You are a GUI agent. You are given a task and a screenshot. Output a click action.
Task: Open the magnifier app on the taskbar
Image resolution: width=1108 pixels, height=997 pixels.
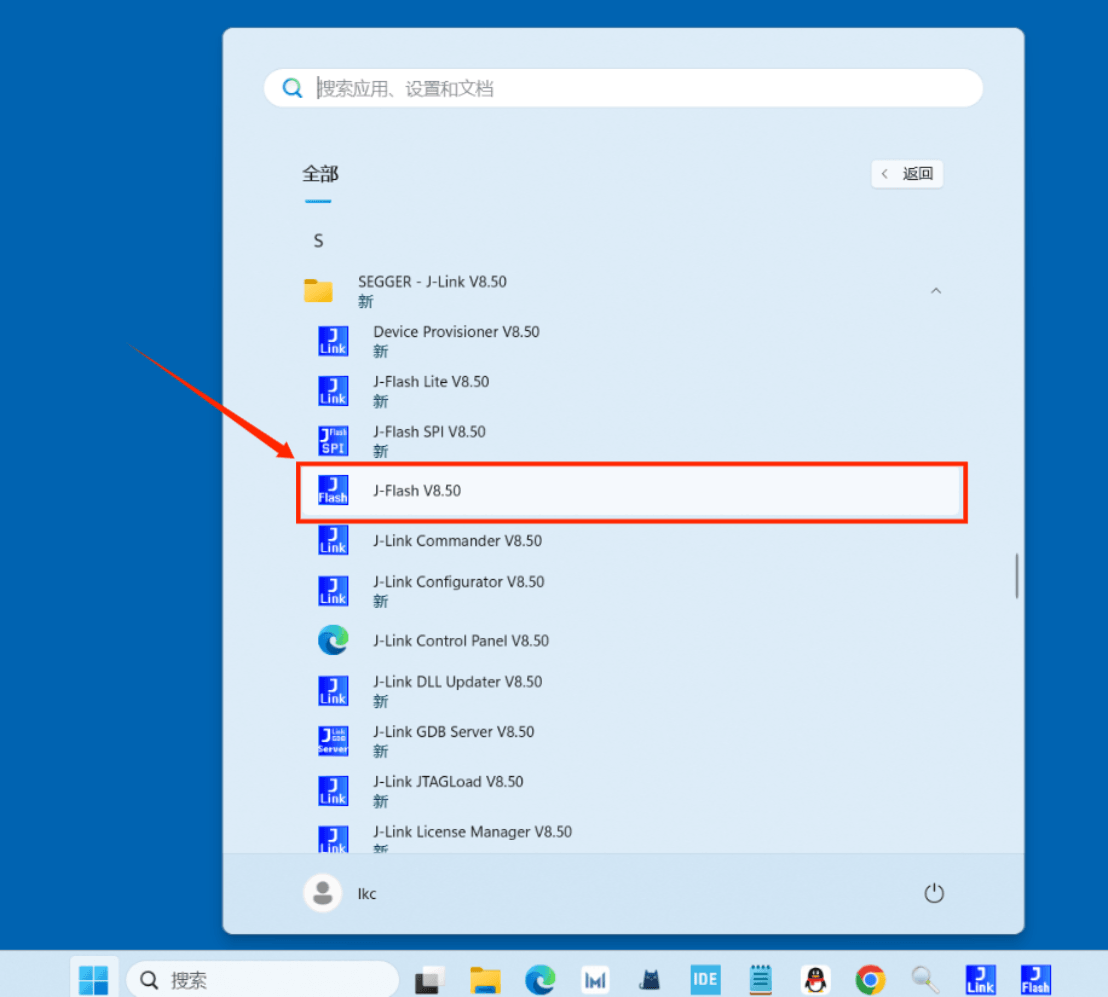pyautogui.click(x=925, y=980)
